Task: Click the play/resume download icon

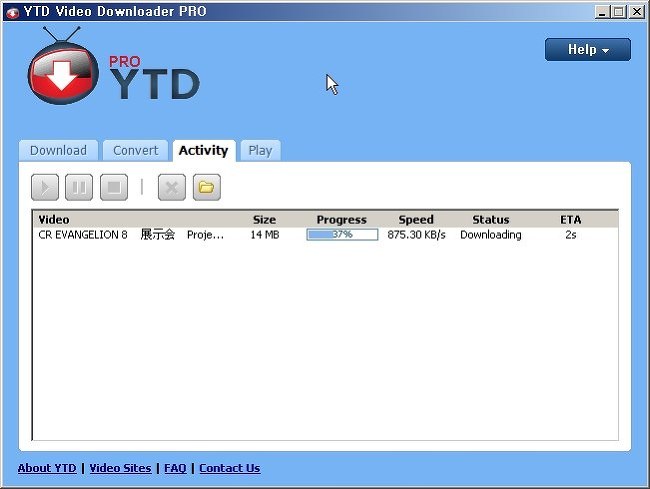Action: 45,188
